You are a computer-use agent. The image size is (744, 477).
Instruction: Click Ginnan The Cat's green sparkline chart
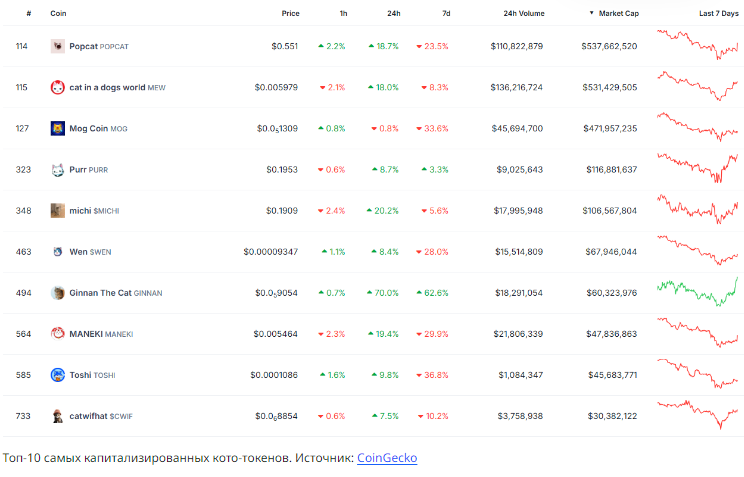coord(698,292)
